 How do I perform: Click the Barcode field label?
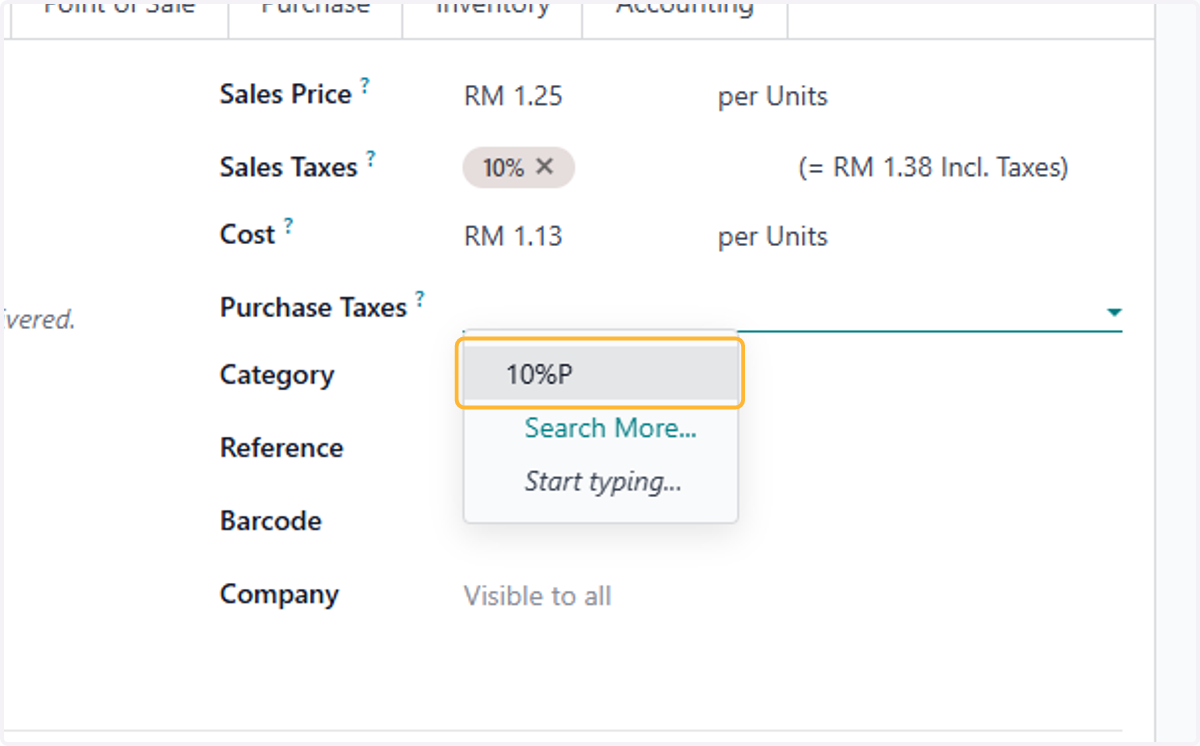click(x=271, y=521)
